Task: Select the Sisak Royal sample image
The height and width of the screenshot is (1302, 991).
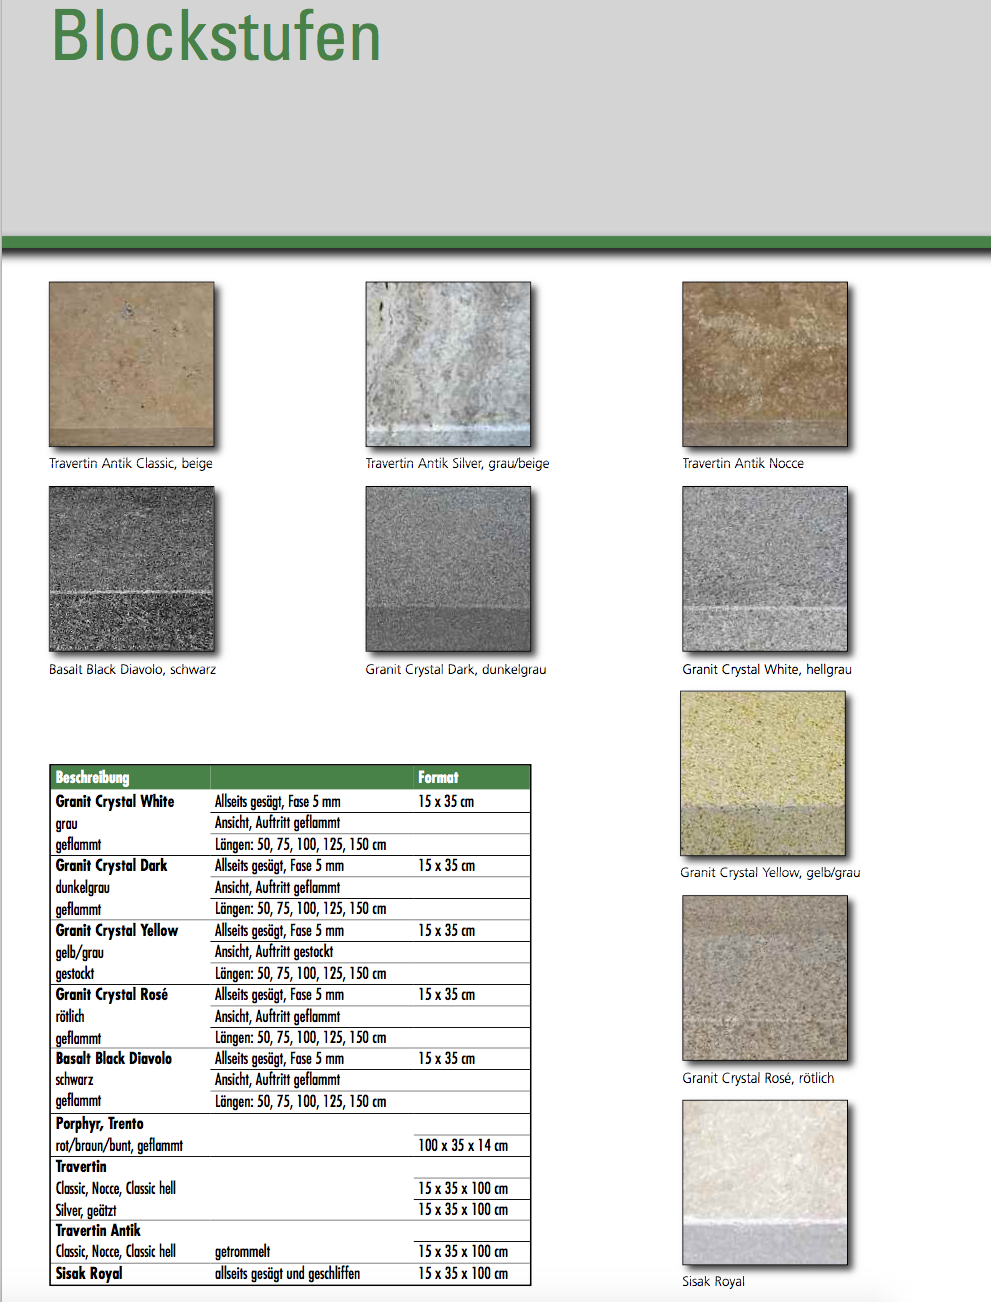Action: (x=764, y=1182)
